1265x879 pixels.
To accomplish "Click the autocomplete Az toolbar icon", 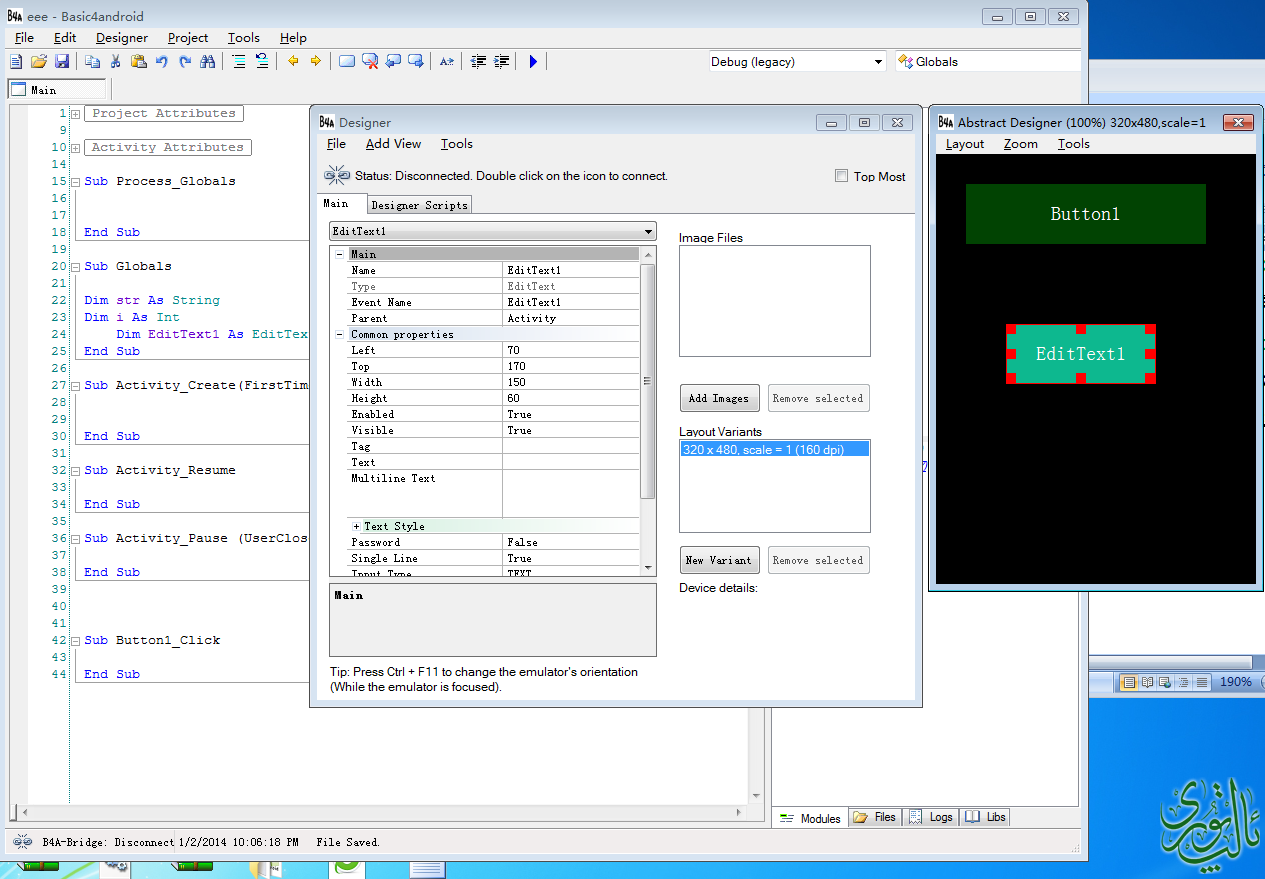I will tap(447, 62).
